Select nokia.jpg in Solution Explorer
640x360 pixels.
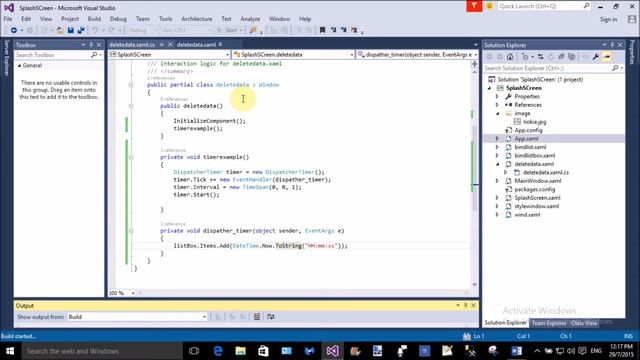coord(534,122)
